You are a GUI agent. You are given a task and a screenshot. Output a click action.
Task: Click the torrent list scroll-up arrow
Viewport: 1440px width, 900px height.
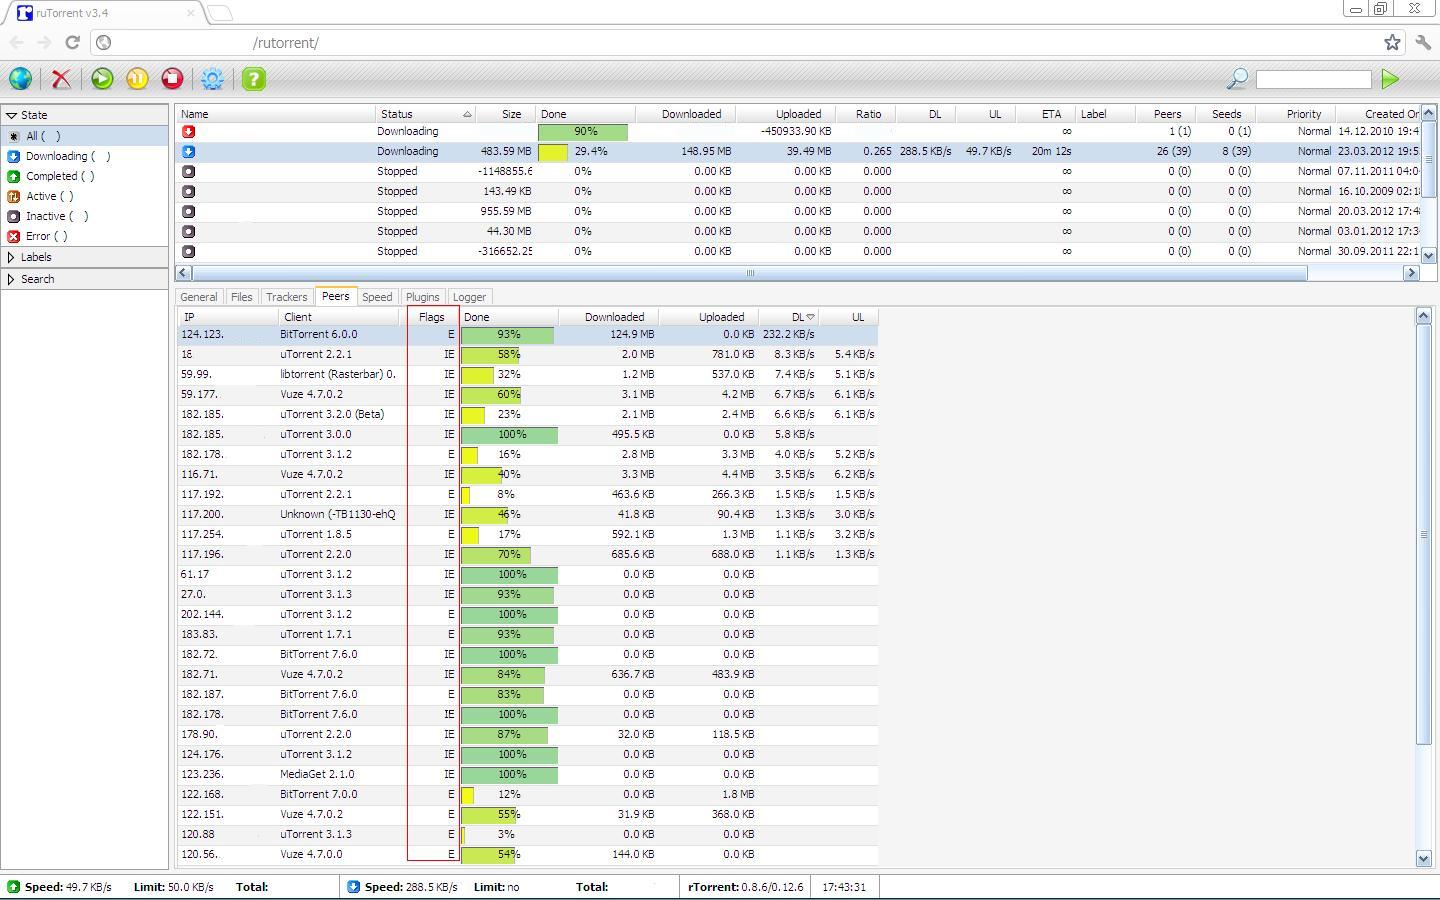click(1429, 113)
